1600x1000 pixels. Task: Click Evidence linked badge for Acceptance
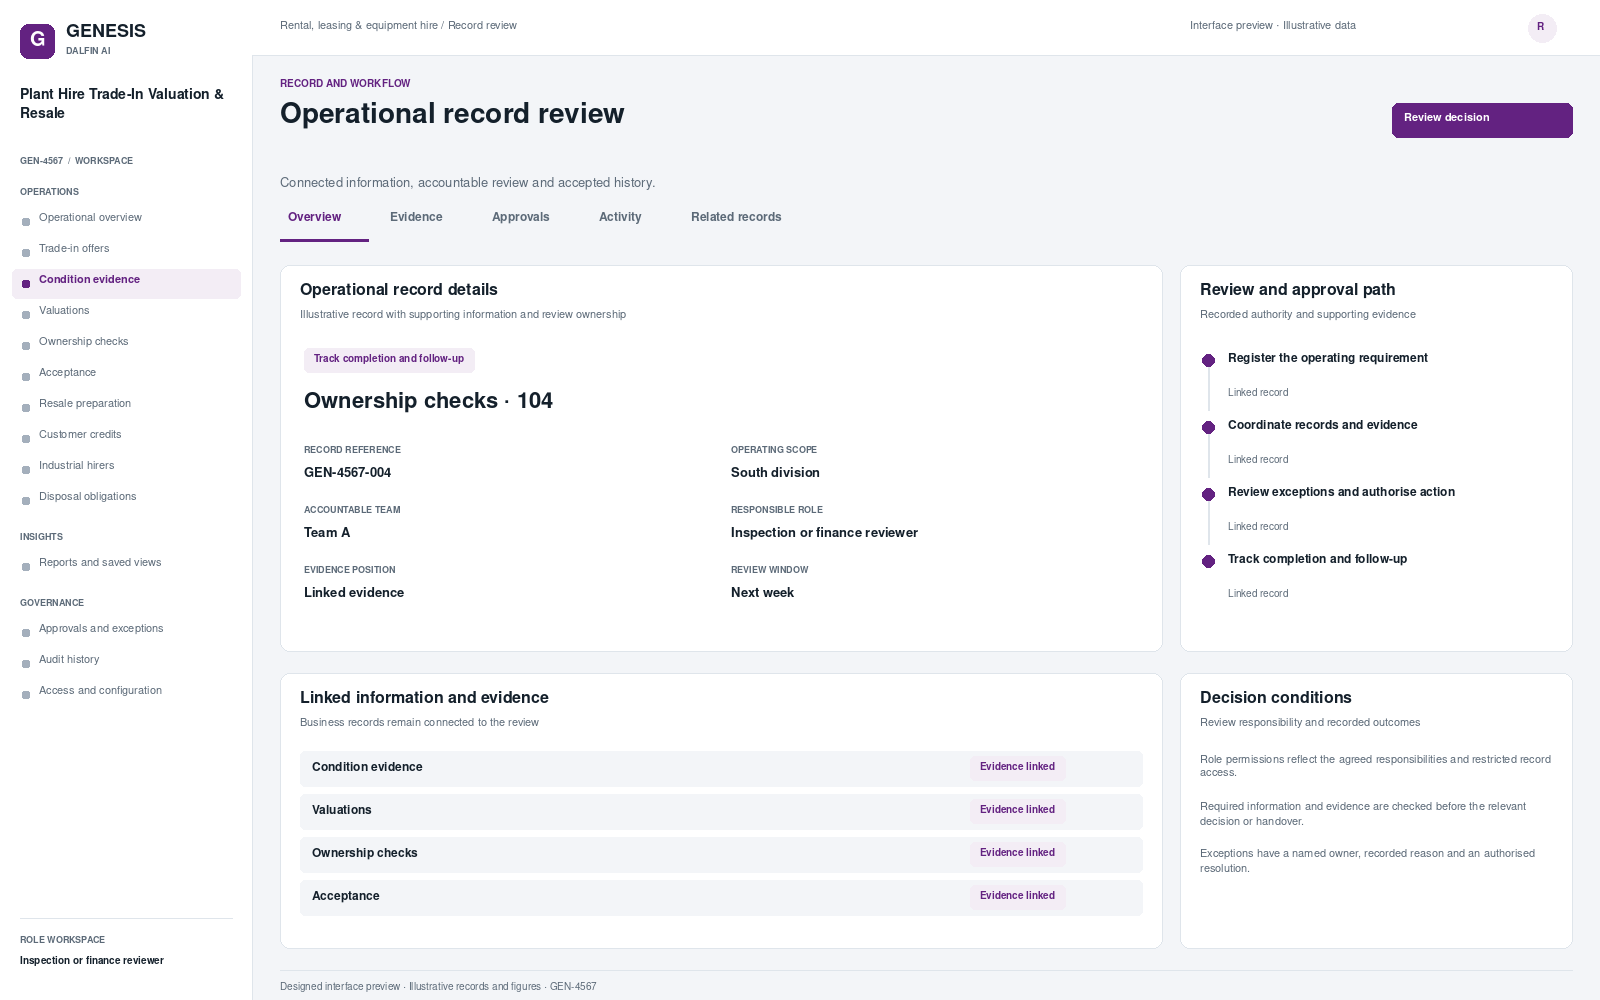pyautogui.click(x=1017, y=896)
